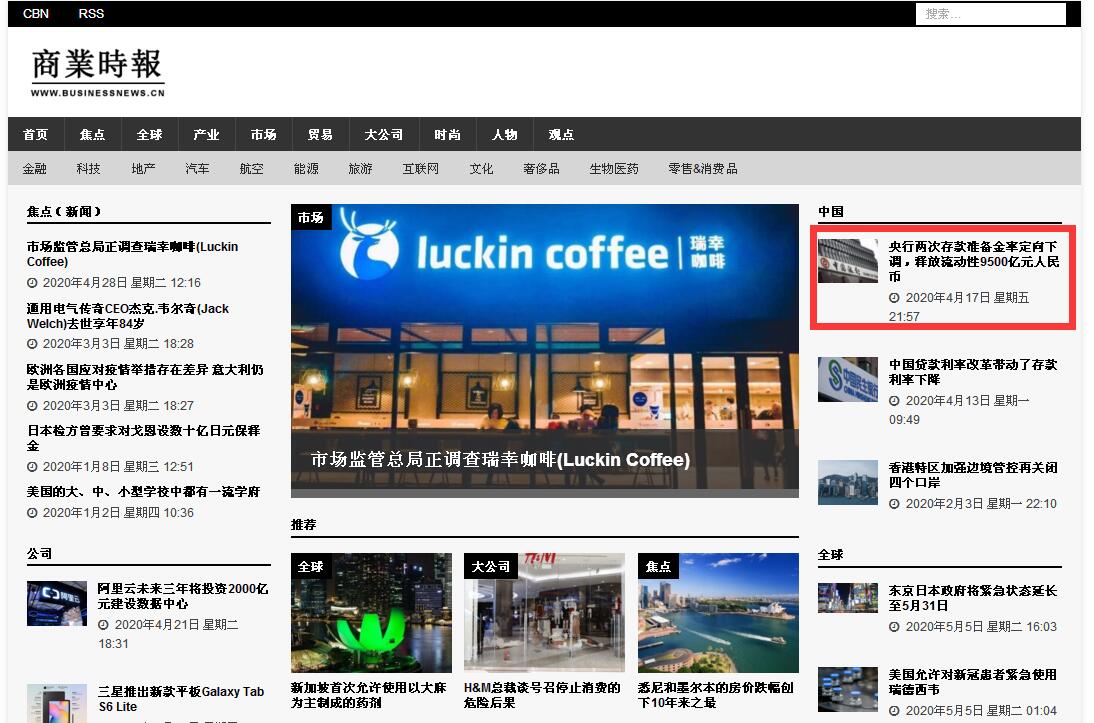The image size is (1094, 723).
Task: Open headline 央行两次存款准备金率定向下调
Action: (x=974, y=261)
